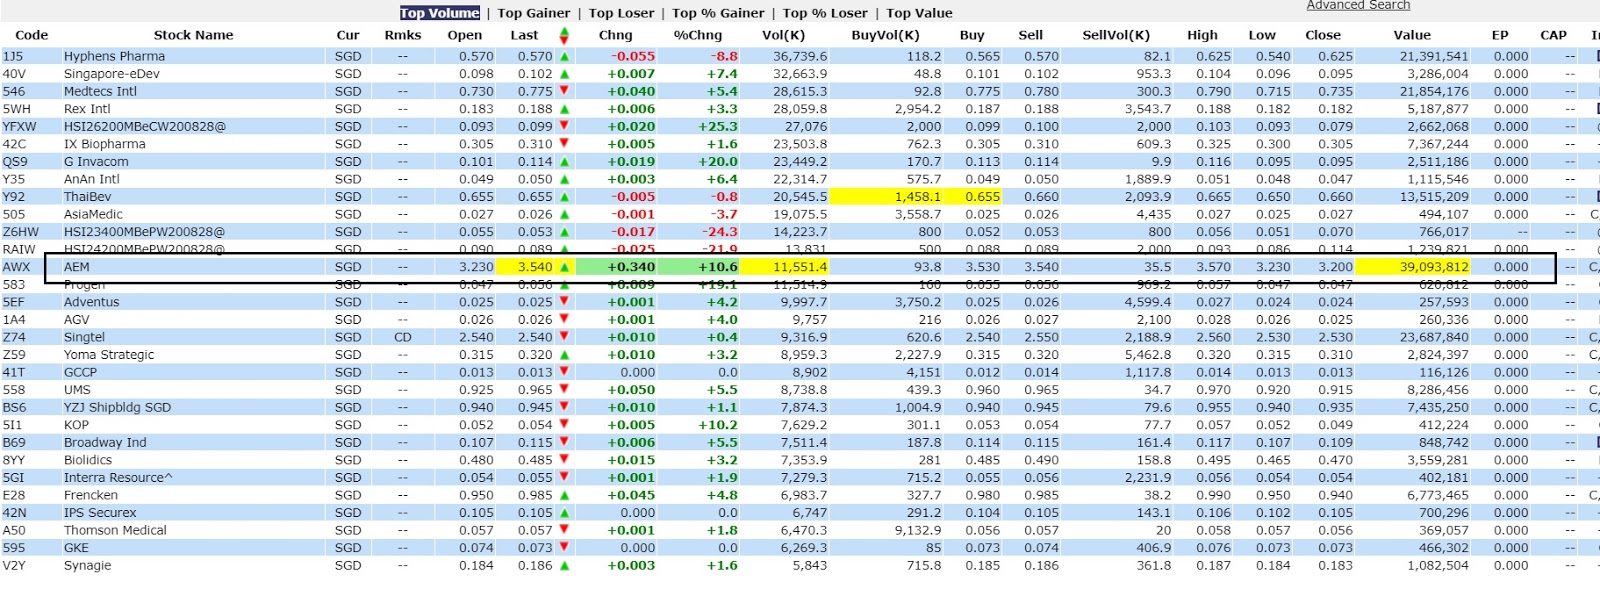
Task: Click AEM's highlighted volume 11,551.4
Action: 800,267
